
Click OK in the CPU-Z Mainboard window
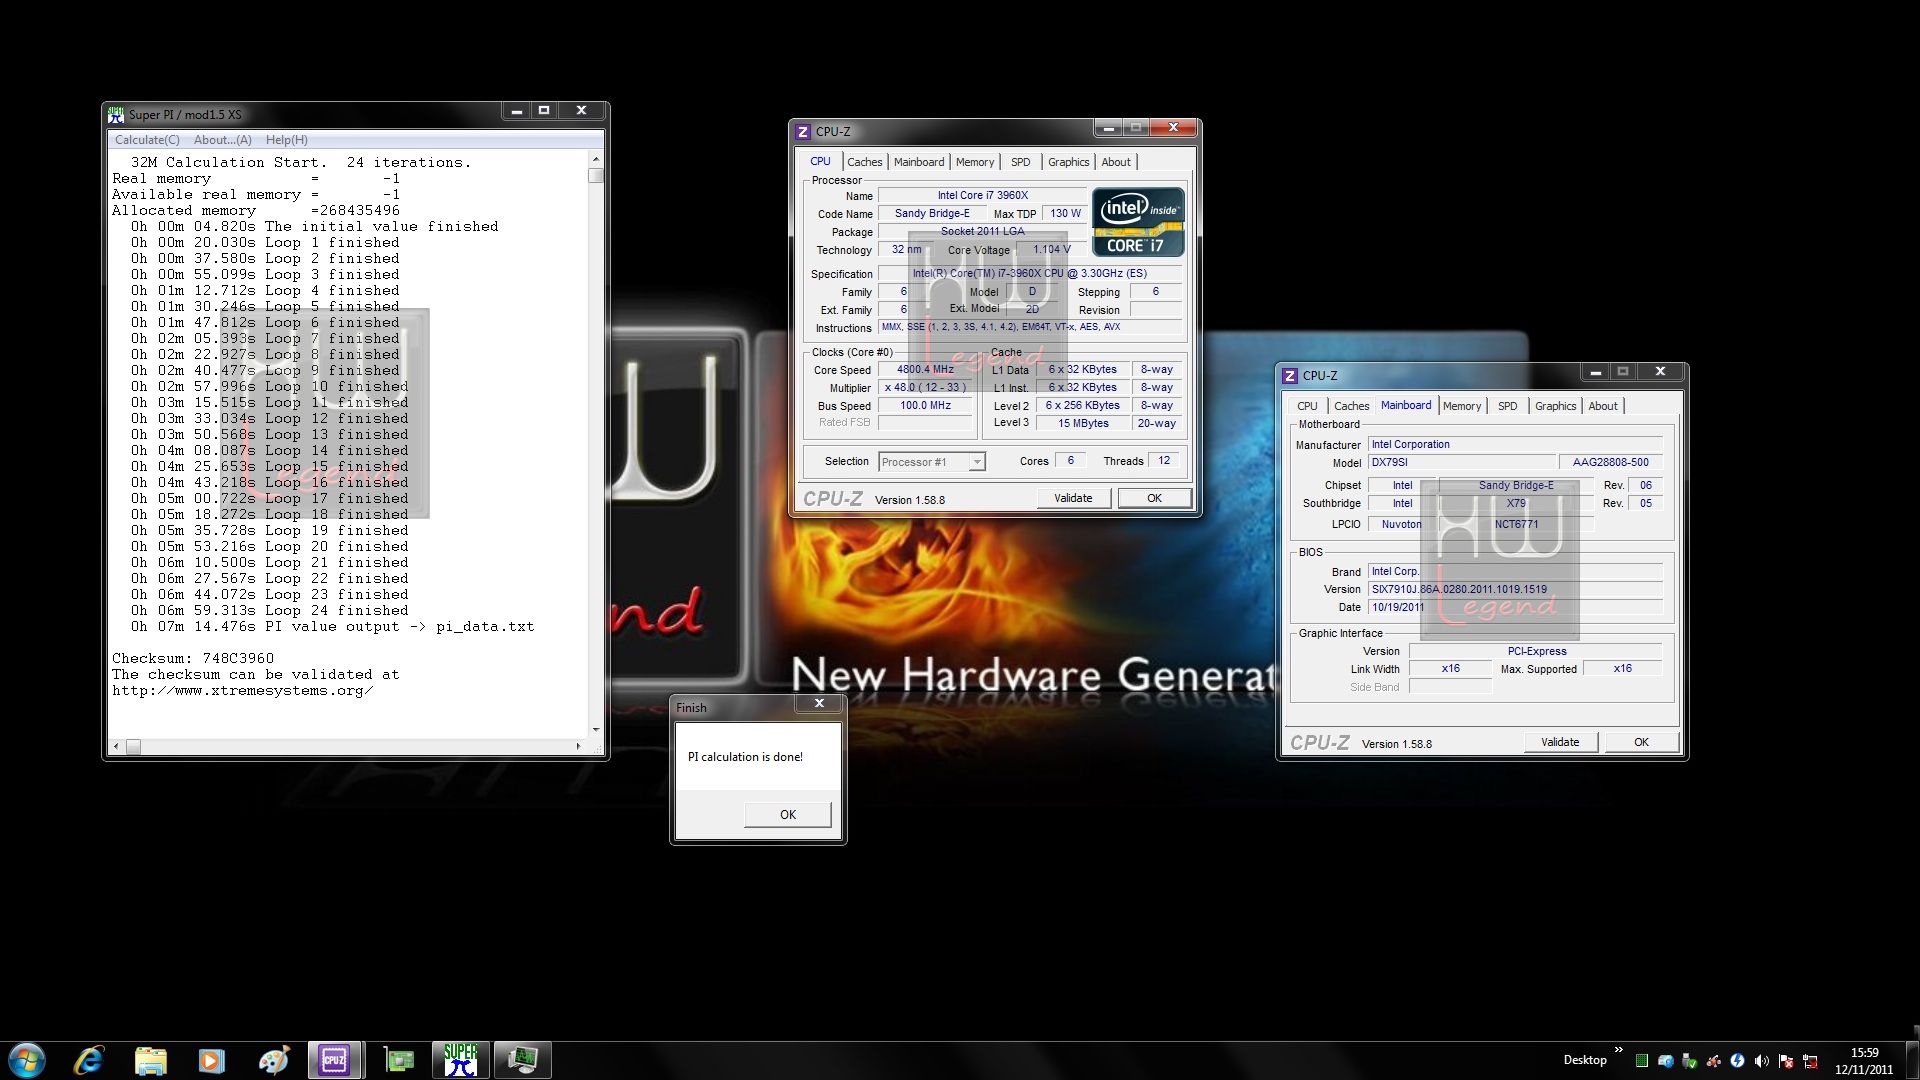[x=1641, y=742]
